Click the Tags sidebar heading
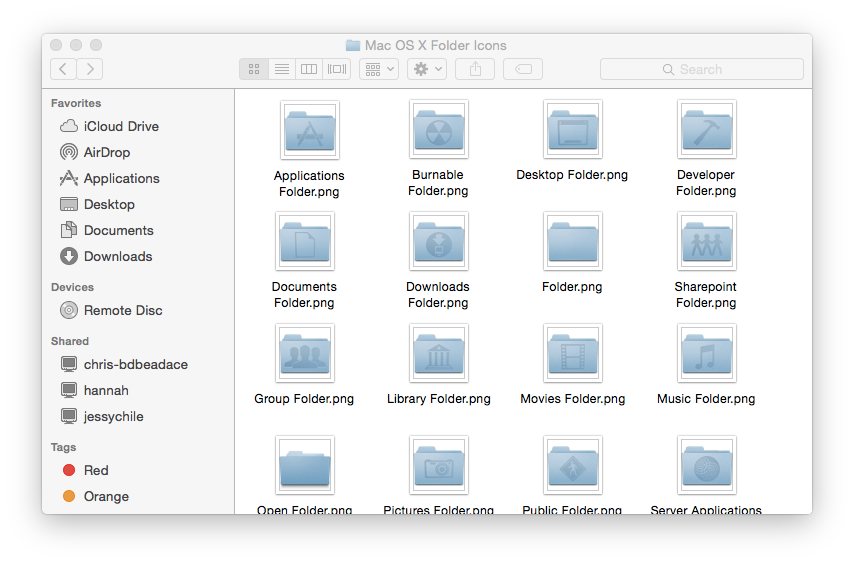 coord(63,447)
